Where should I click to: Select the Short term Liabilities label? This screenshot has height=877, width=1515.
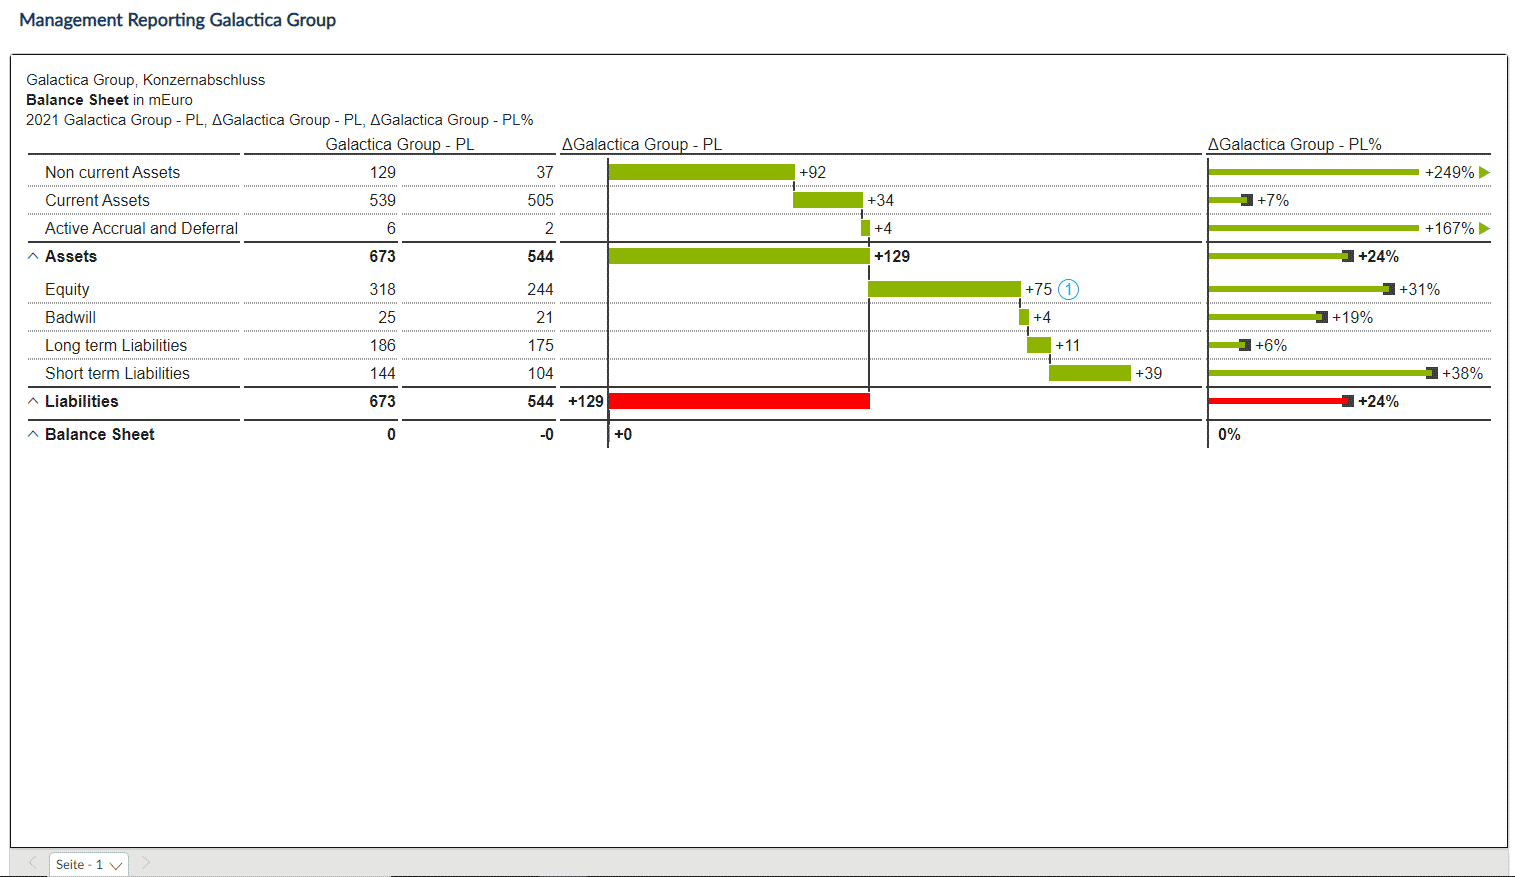[117, 373]
